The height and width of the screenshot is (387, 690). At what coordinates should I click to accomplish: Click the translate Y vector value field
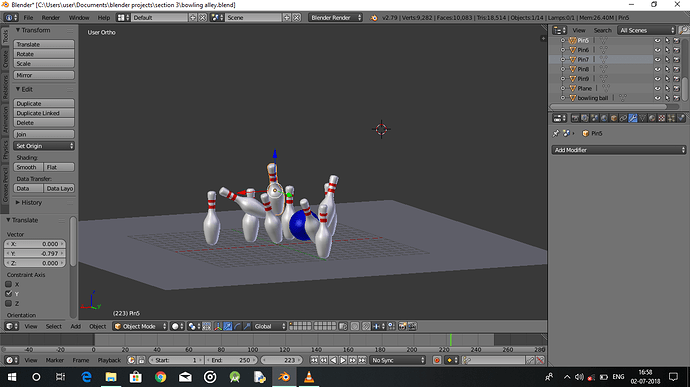click(x=35, y=253)
